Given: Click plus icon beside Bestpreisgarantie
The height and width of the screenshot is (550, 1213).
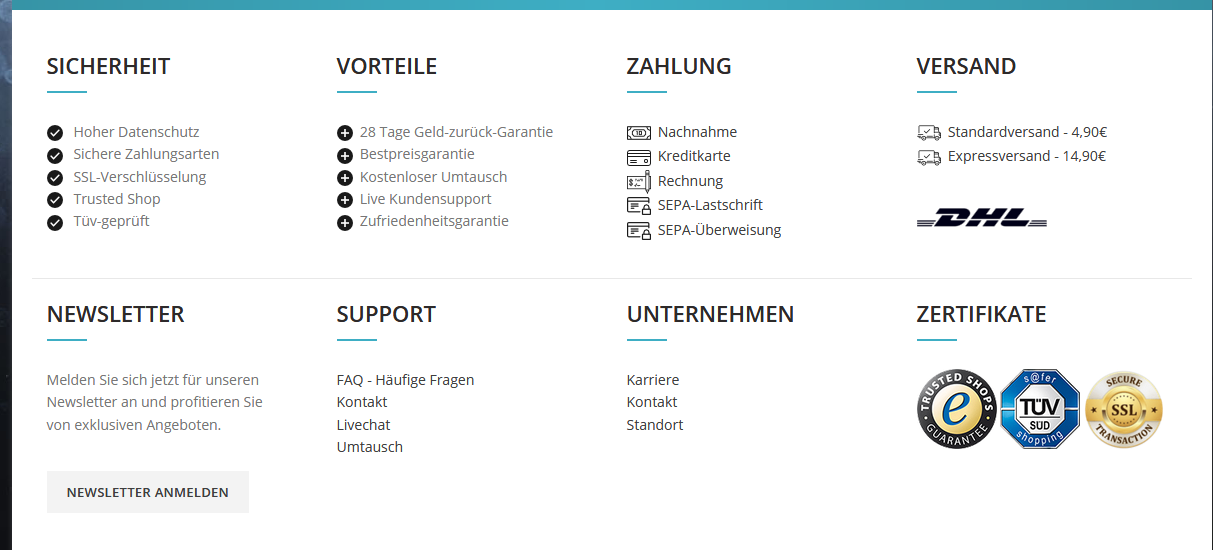Looking at the screenshot, I should 345,155.
